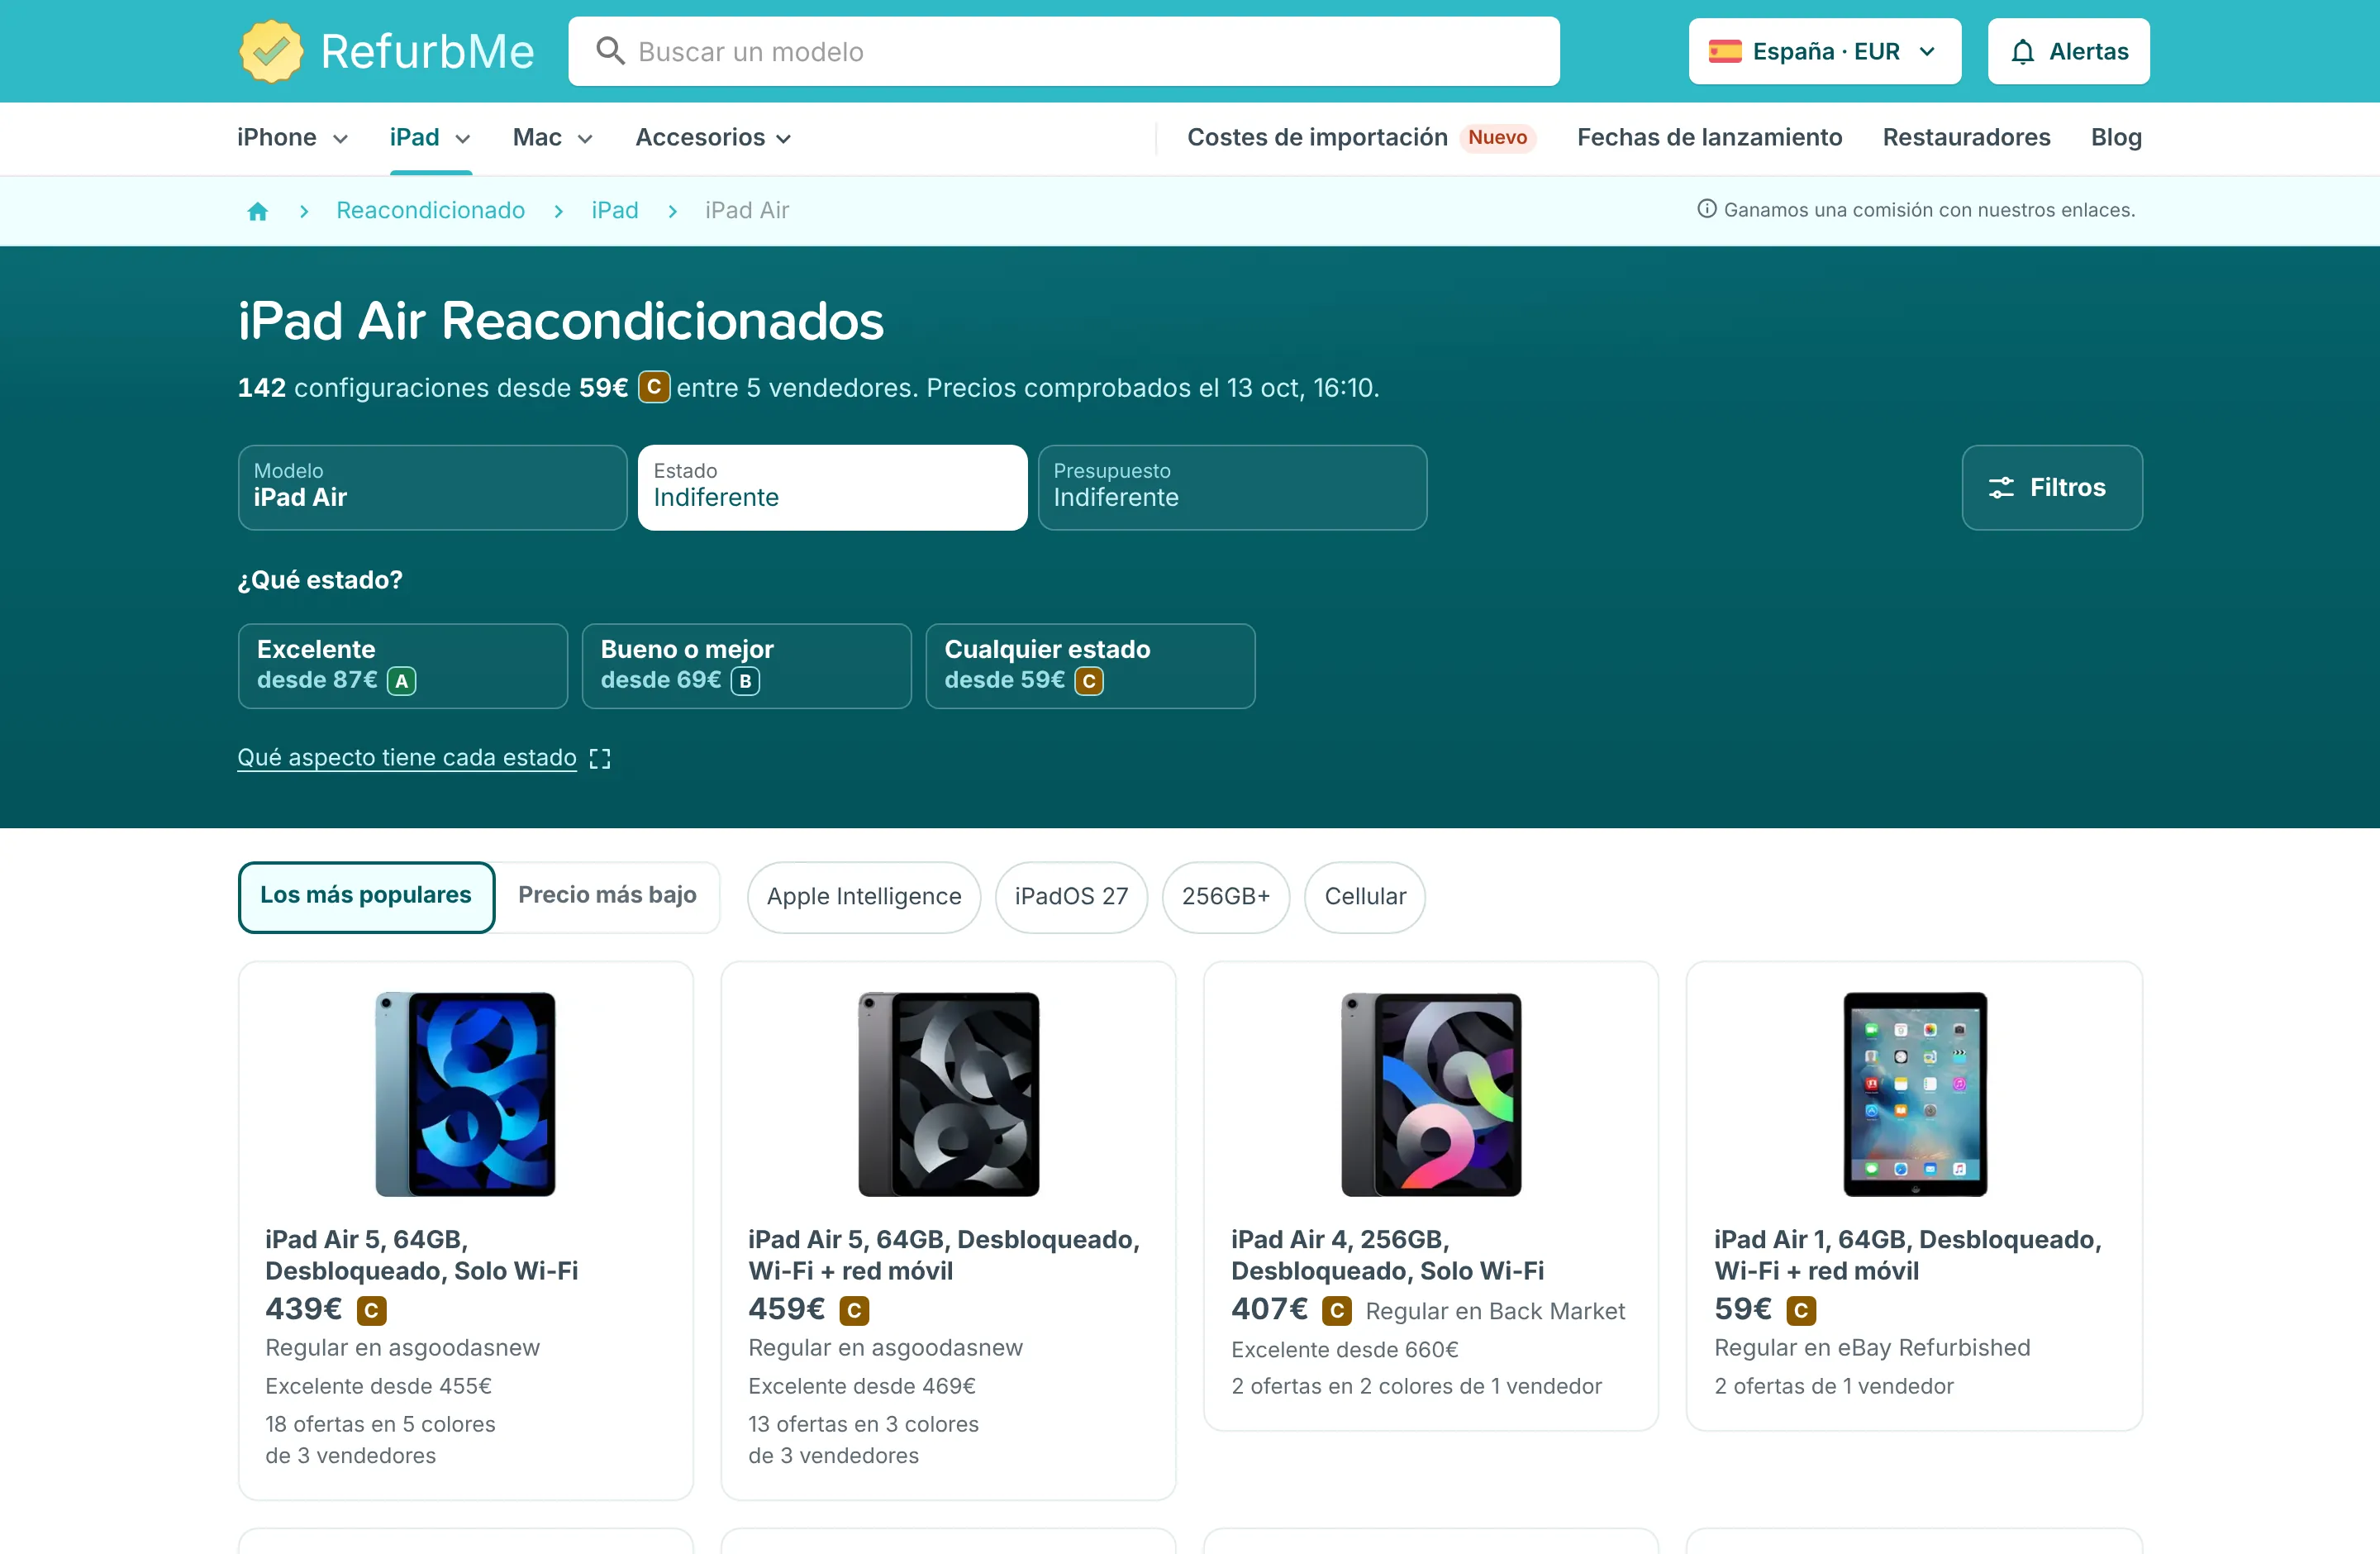Toggle the iPadOS 27 filter chip
Image resolution: width=2380 pixels, height=1554 pixels.
pos(1071,897)
